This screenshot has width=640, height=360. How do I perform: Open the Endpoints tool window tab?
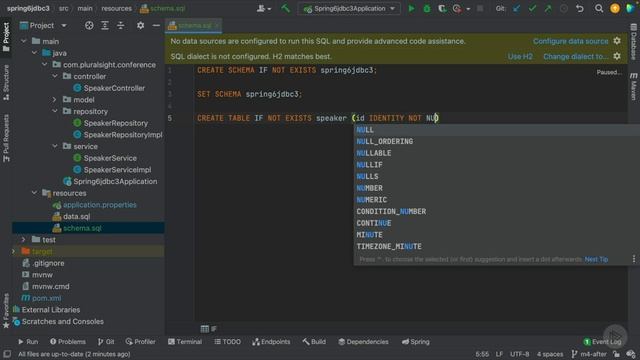(271, 342)
